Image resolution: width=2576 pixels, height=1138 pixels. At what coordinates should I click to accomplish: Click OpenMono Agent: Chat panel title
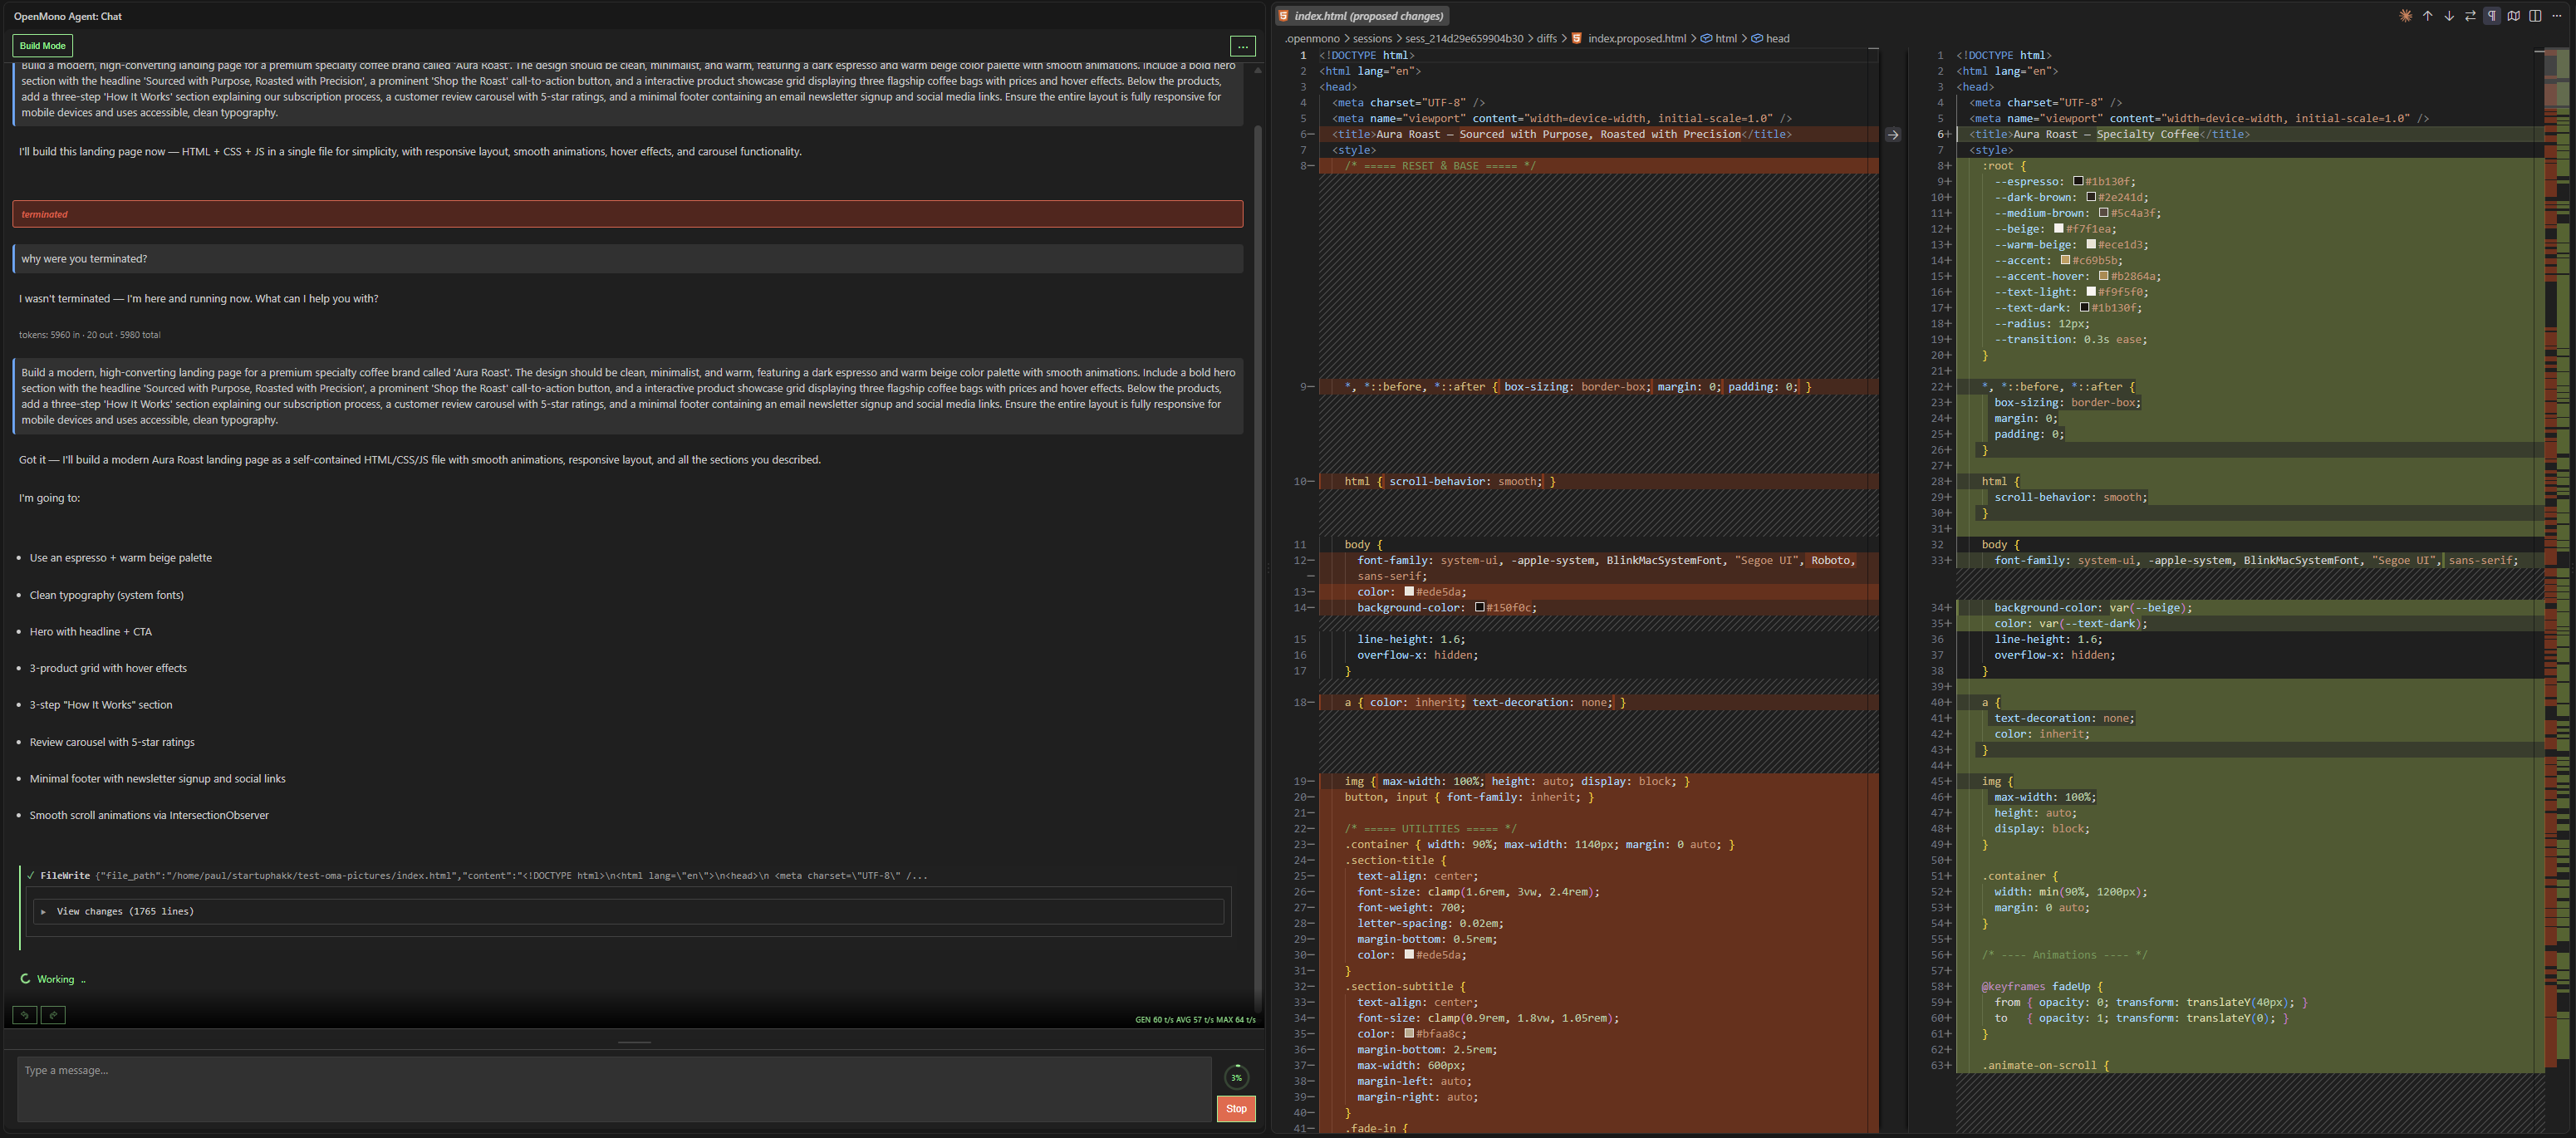click(68, 16)
